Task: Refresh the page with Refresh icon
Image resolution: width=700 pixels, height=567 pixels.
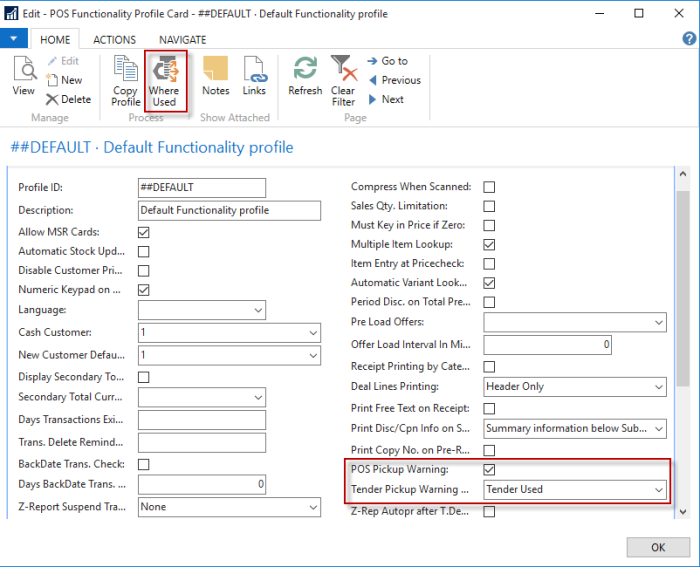Action: 305,78
